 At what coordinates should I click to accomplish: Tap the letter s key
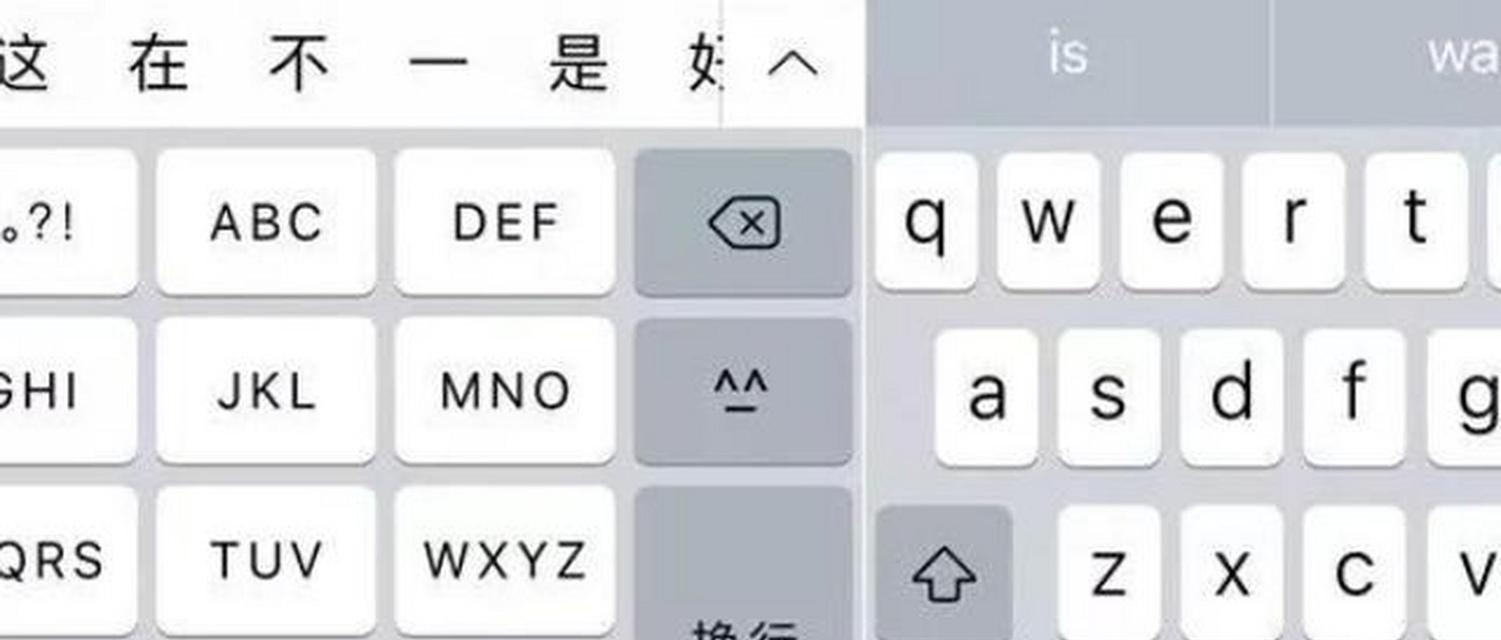coord(1109,398)
